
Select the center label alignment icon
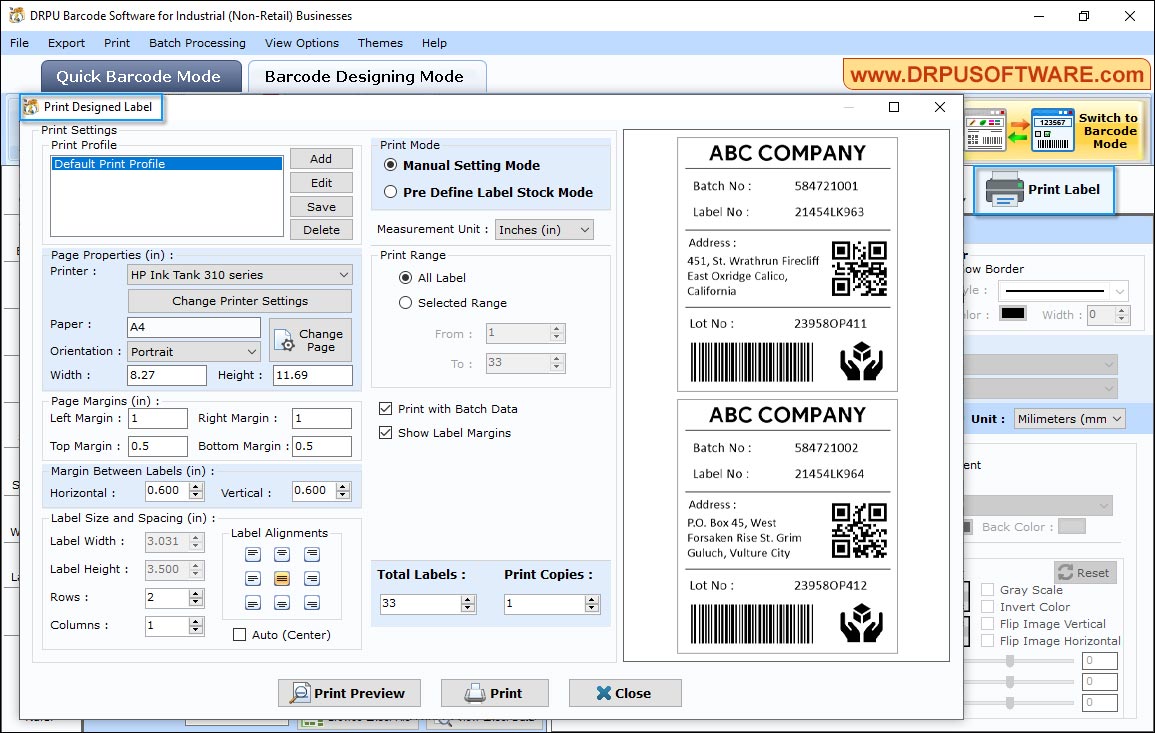(x=282, y=578)
